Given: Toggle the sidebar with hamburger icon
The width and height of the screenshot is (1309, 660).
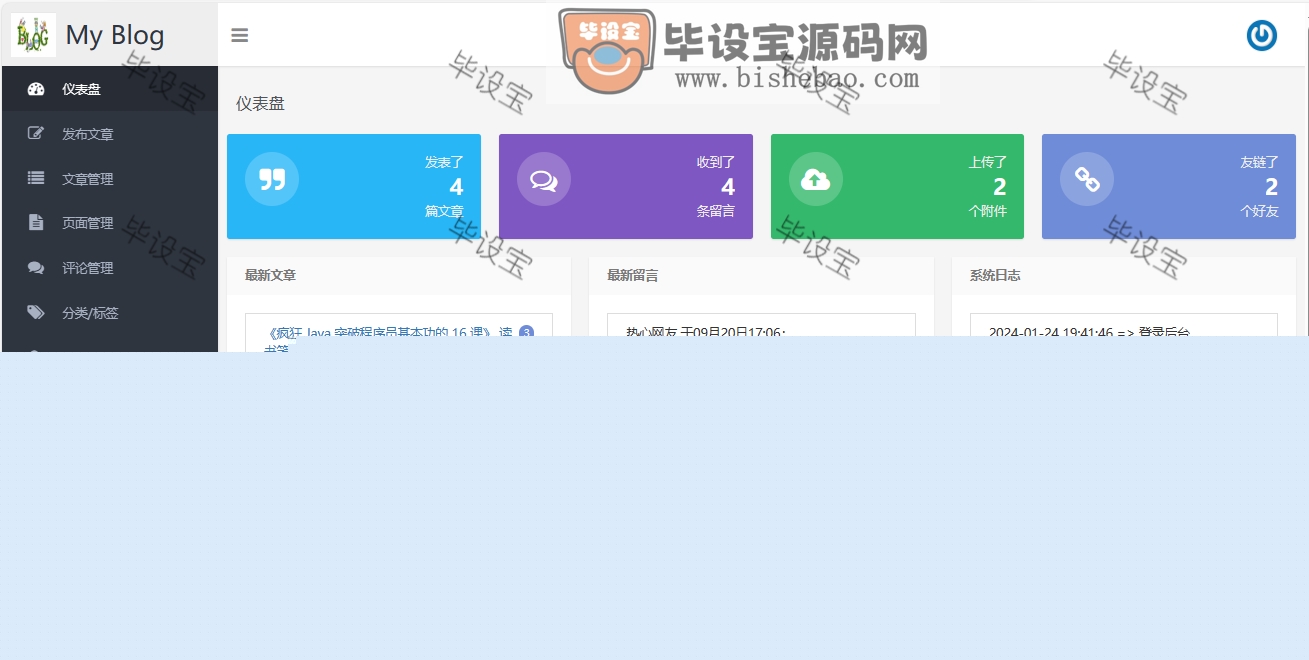Looking at the screenshot, I should coord(239,34).
